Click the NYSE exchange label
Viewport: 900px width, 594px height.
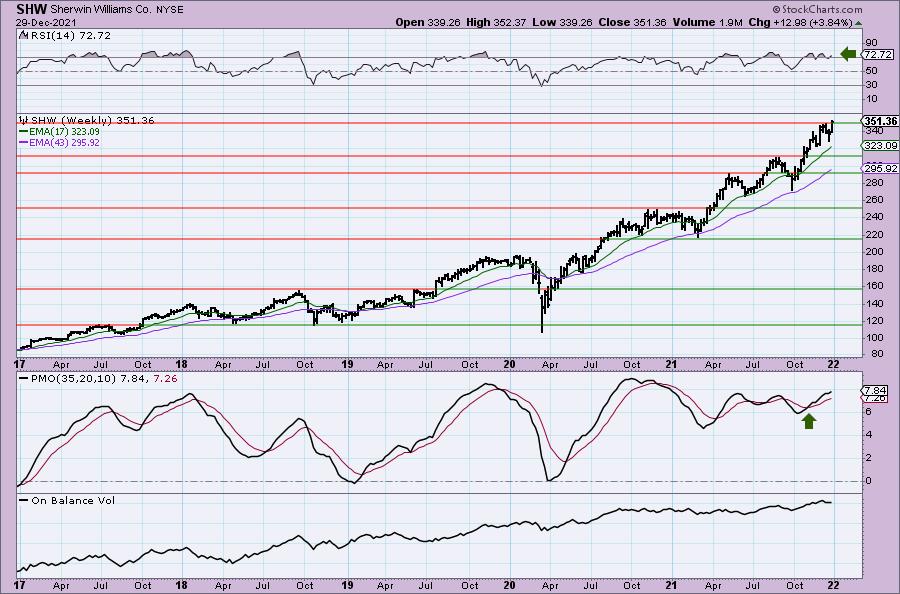click(x=169, y=10)
